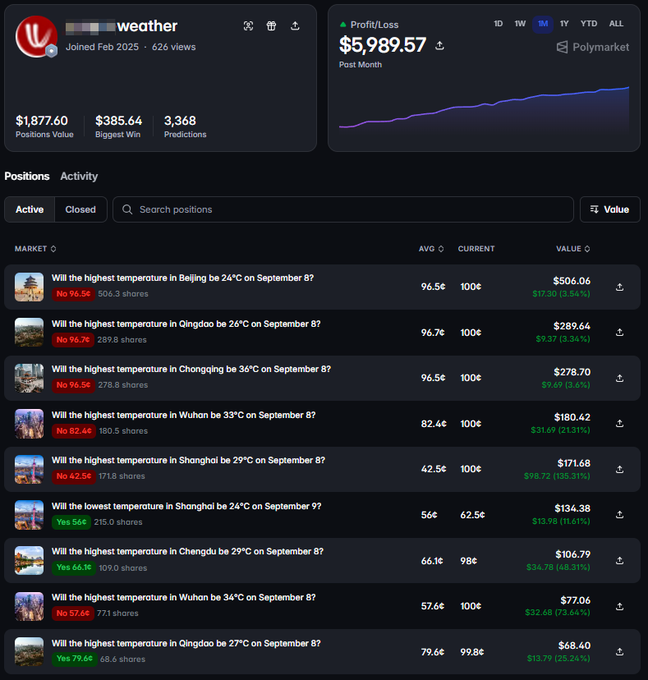Click the CURRENT column header
Screen dimensions: 648x680
pos(476,249)
